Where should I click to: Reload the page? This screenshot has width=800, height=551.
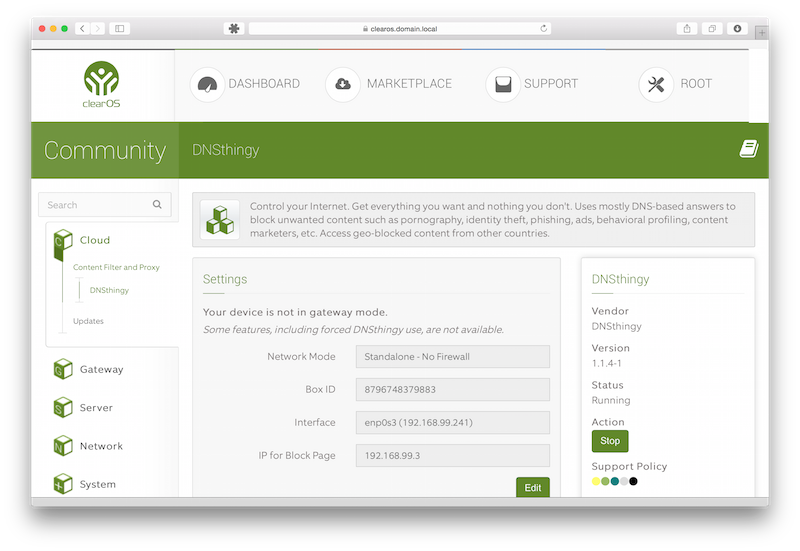(544, 29)
